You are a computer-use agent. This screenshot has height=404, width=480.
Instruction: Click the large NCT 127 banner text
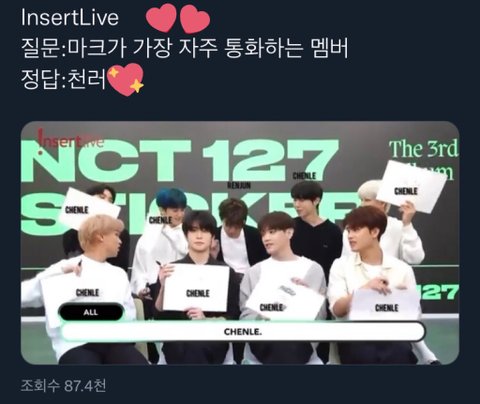[x=180, y=160]
